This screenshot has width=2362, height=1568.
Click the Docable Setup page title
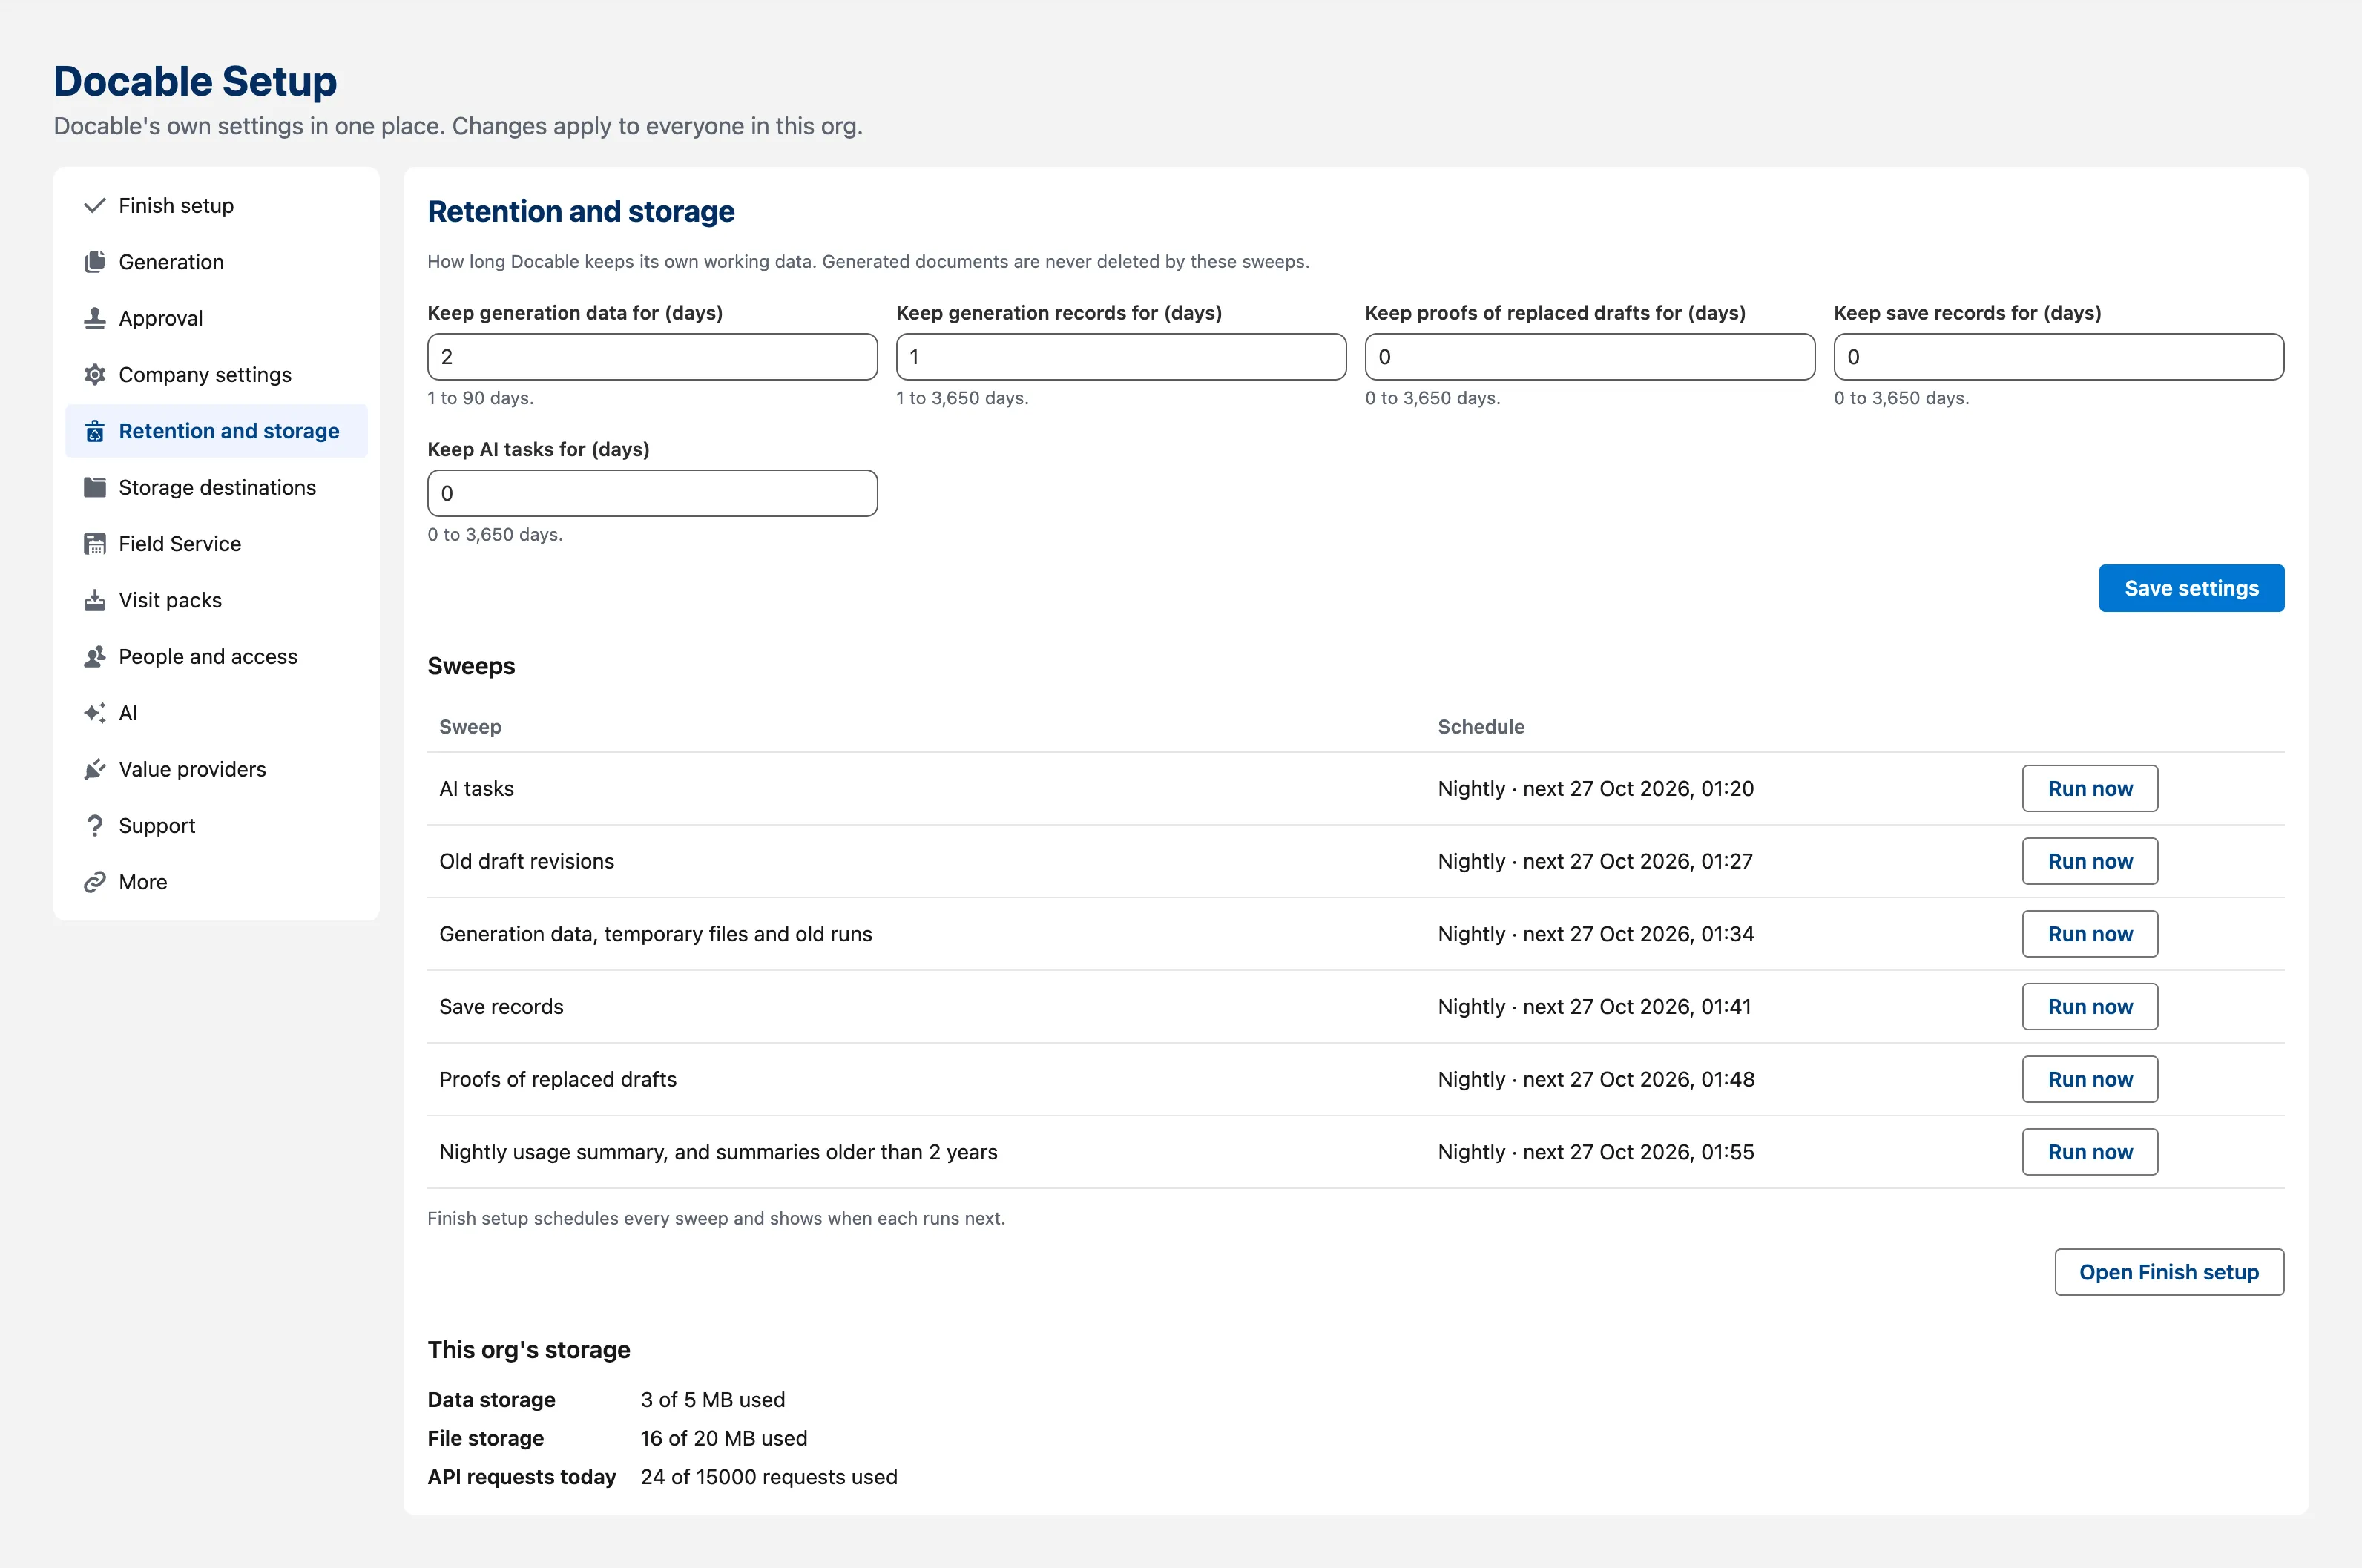coord(195,81)
